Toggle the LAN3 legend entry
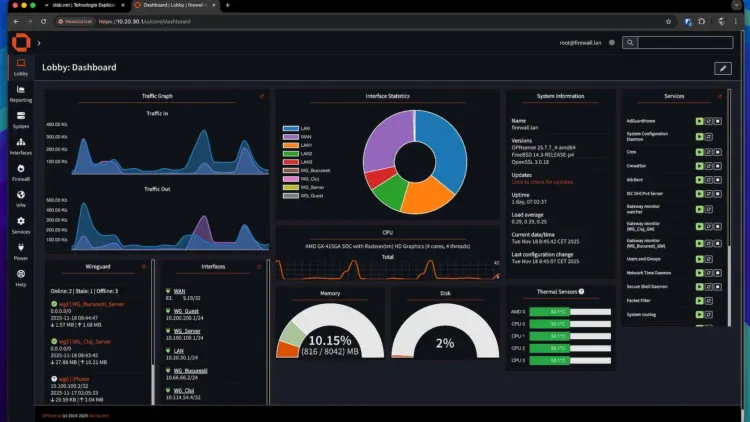This screenshot has height=422, width=750. (297, 162)
